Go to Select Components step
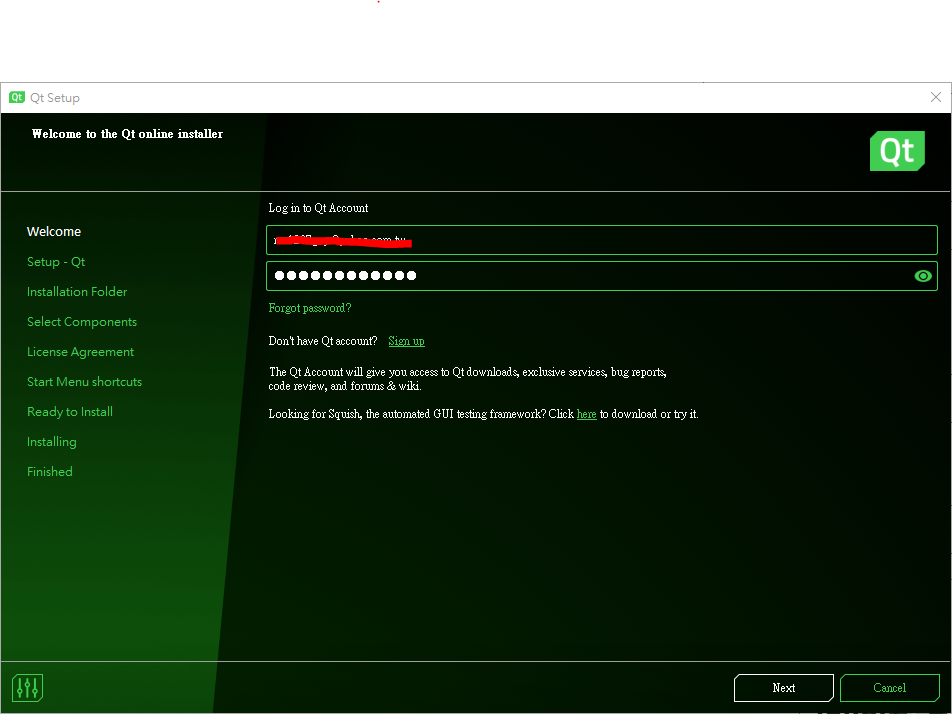 click(x=82, y=322)
